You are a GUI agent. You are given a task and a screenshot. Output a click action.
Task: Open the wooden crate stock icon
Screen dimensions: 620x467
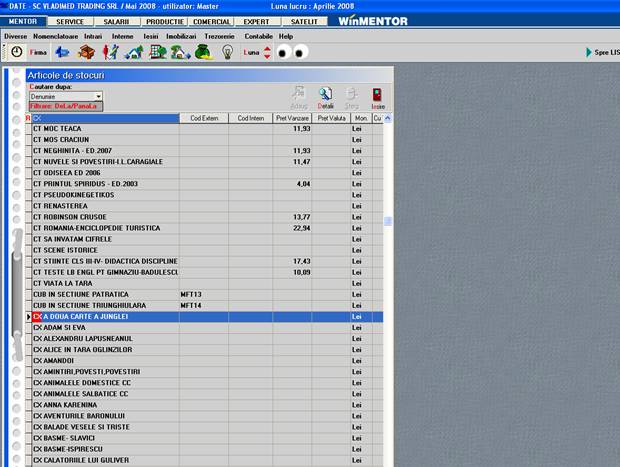86,52
